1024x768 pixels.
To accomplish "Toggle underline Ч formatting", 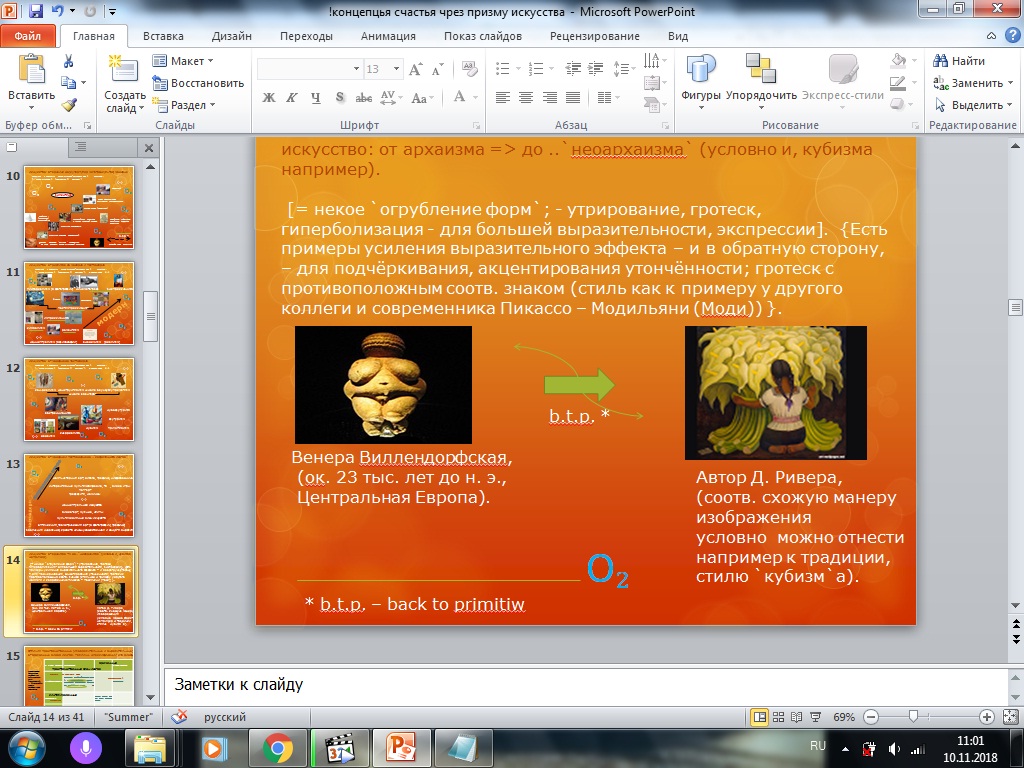I will 315,98.
